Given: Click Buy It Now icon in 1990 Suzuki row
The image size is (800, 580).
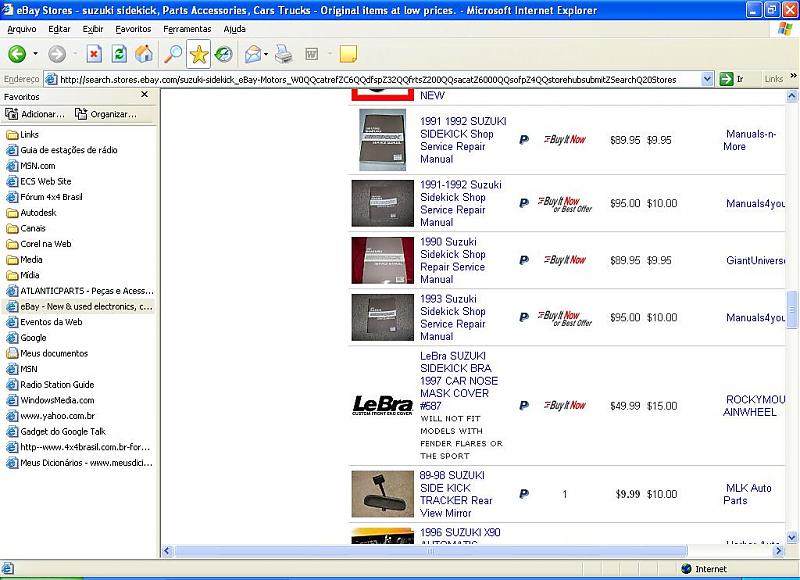Looking at the screenshot, I should click(x=565, y=260).
